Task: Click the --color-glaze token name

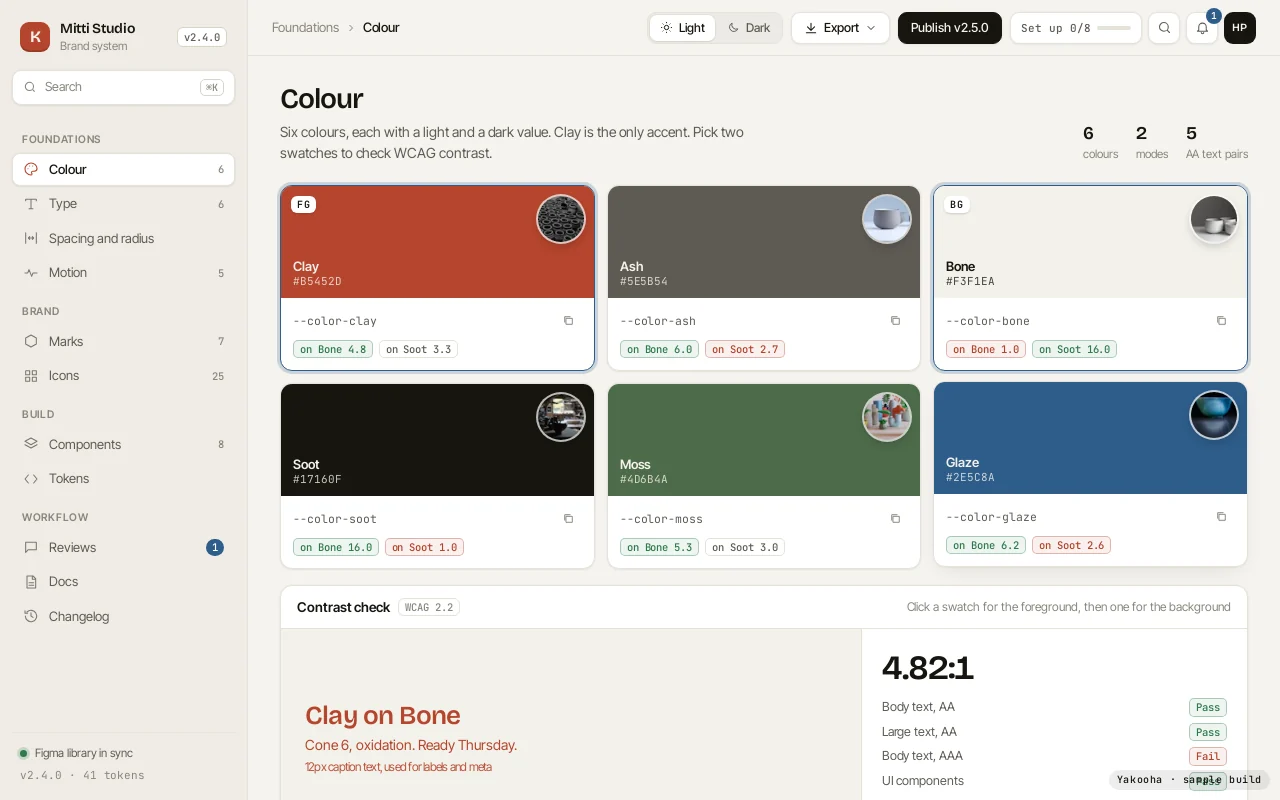Action: tap(991, 517)
